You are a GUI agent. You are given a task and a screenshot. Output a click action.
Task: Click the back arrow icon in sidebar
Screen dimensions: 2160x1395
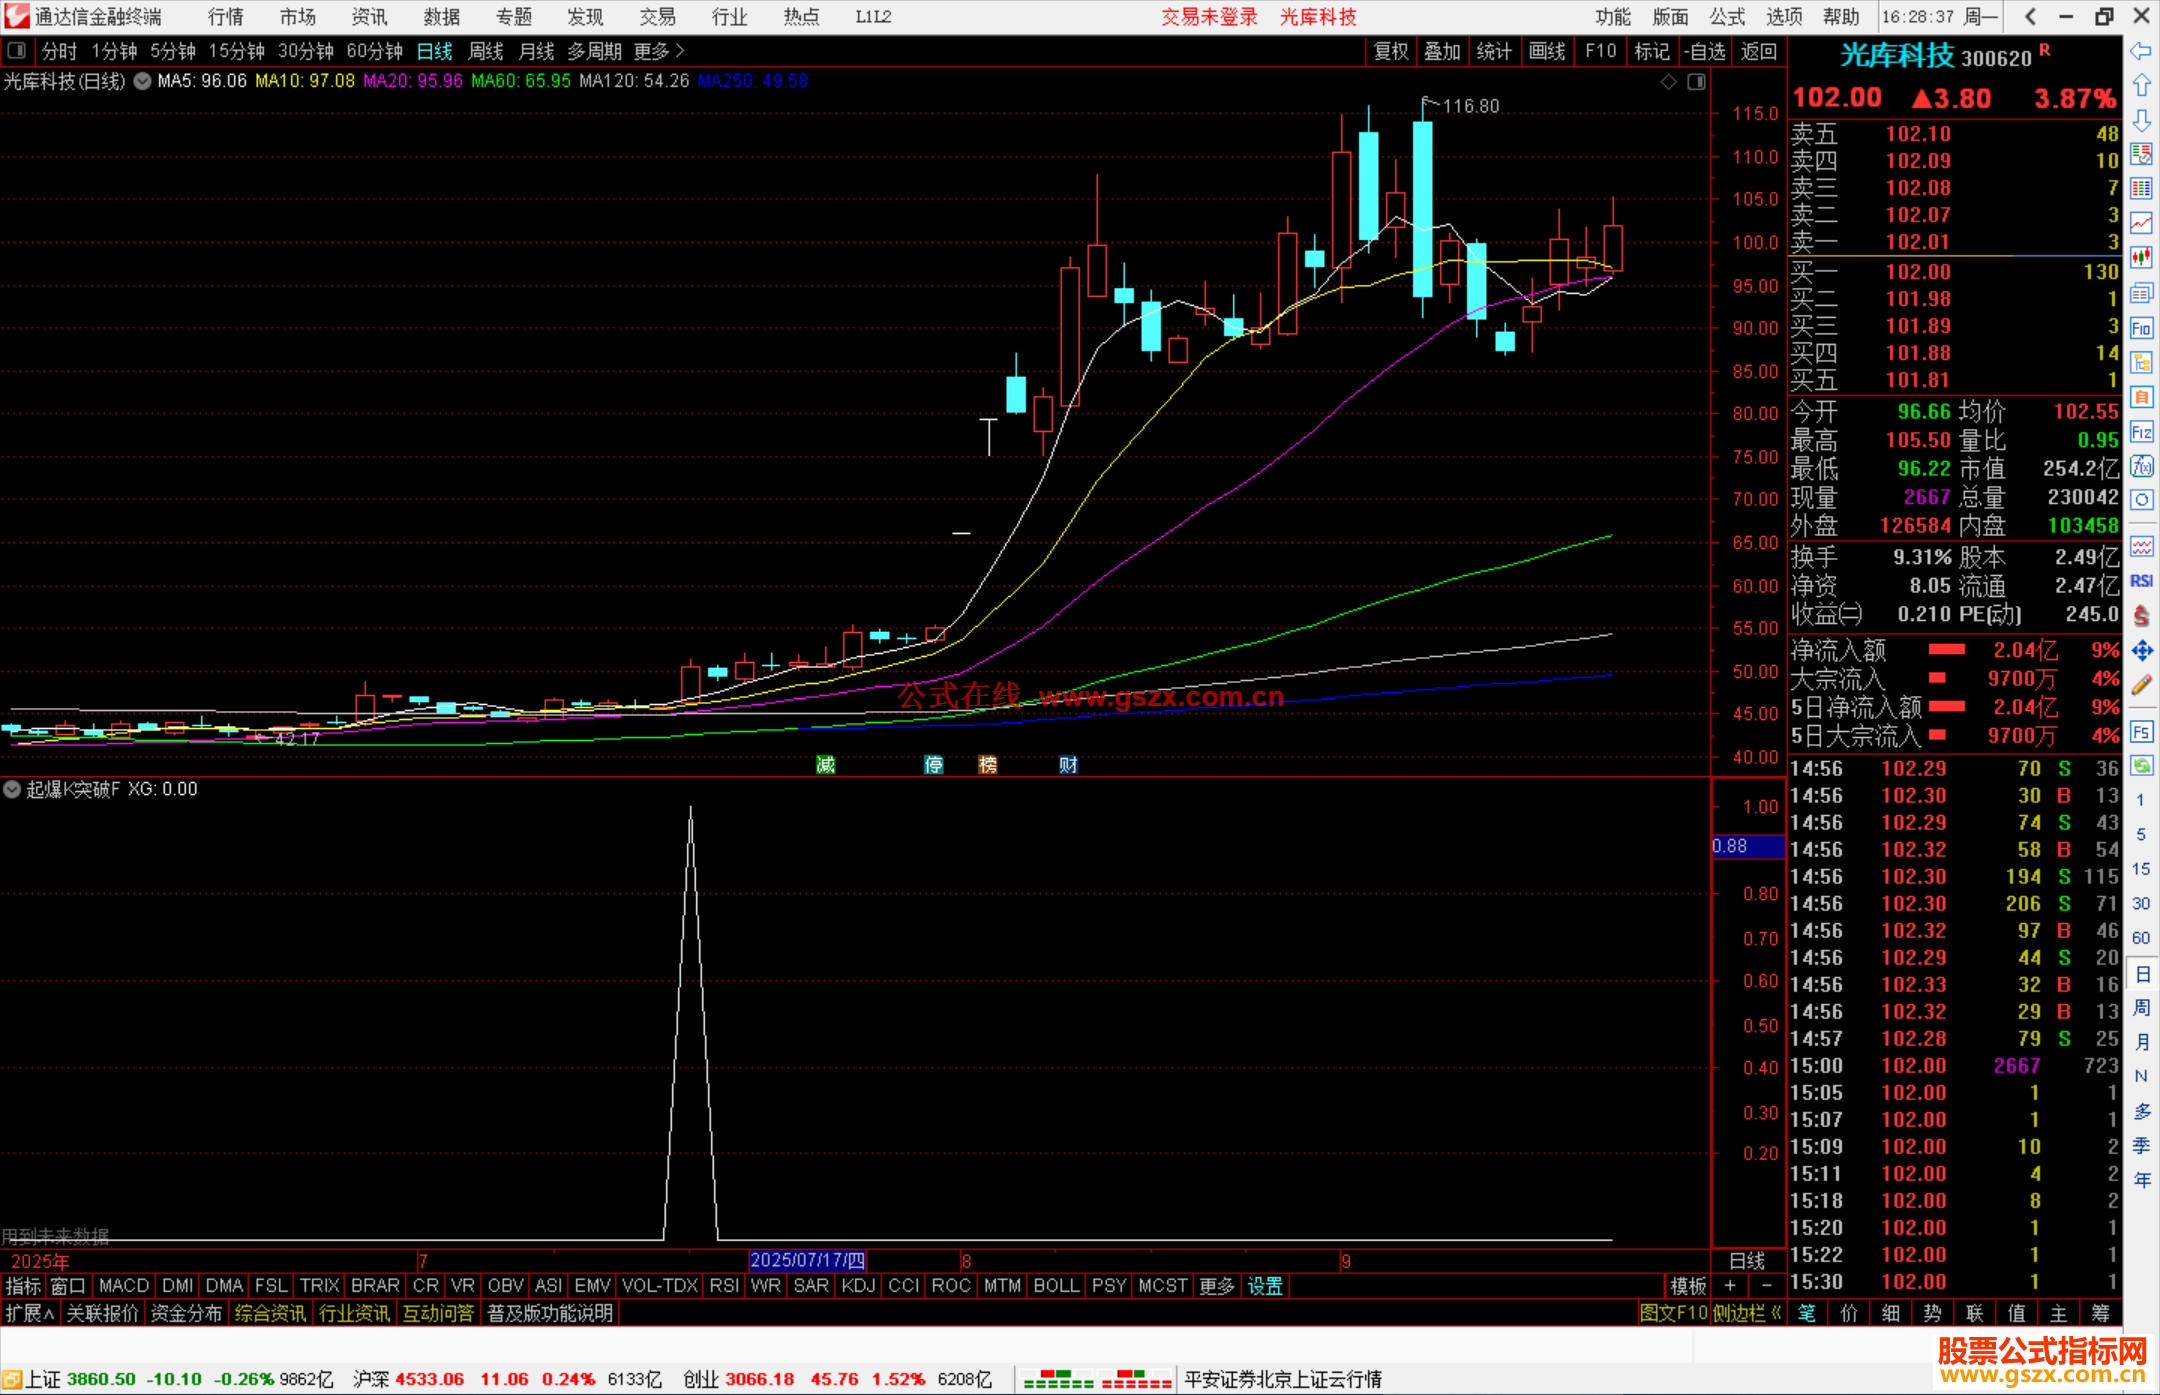tap(2141, 51)
